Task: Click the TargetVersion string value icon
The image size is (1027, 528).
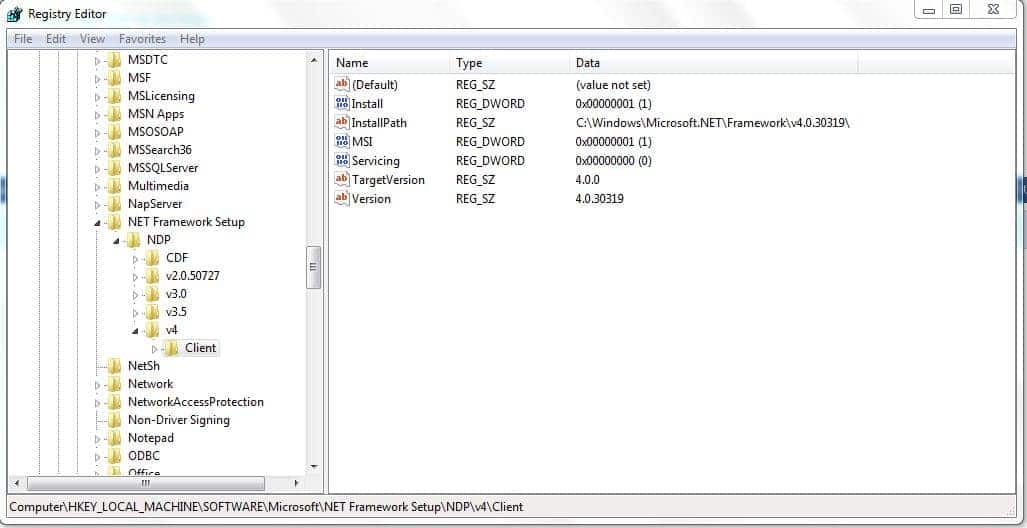Action: 342,179
